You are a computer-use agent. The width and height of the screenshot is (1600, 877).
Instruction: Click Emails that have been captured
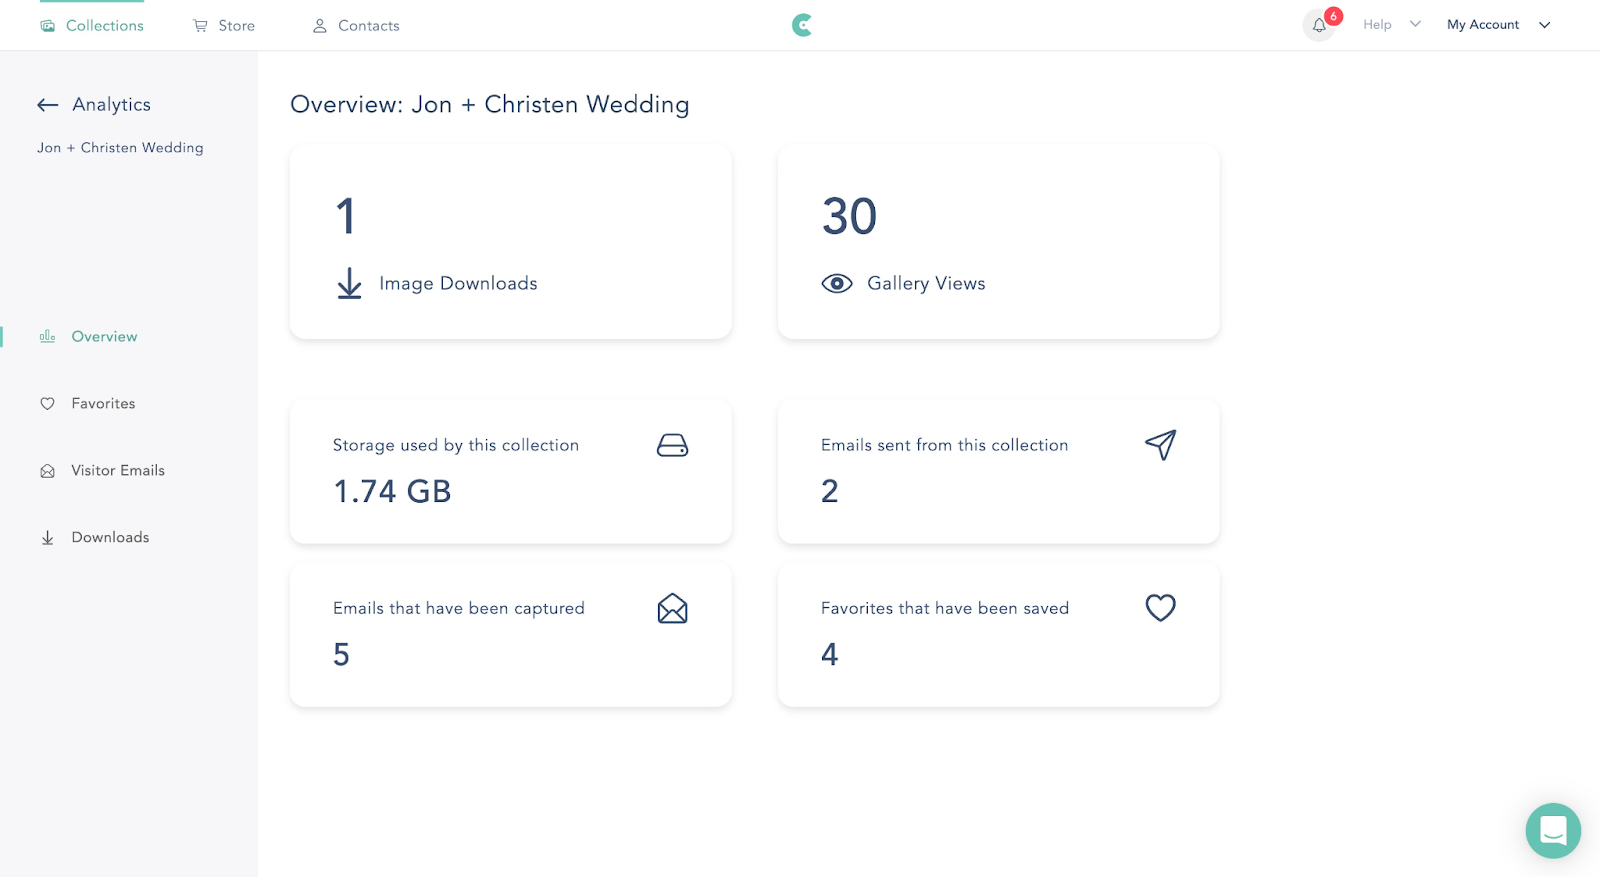pyautogui.click(x=459, y=609)
